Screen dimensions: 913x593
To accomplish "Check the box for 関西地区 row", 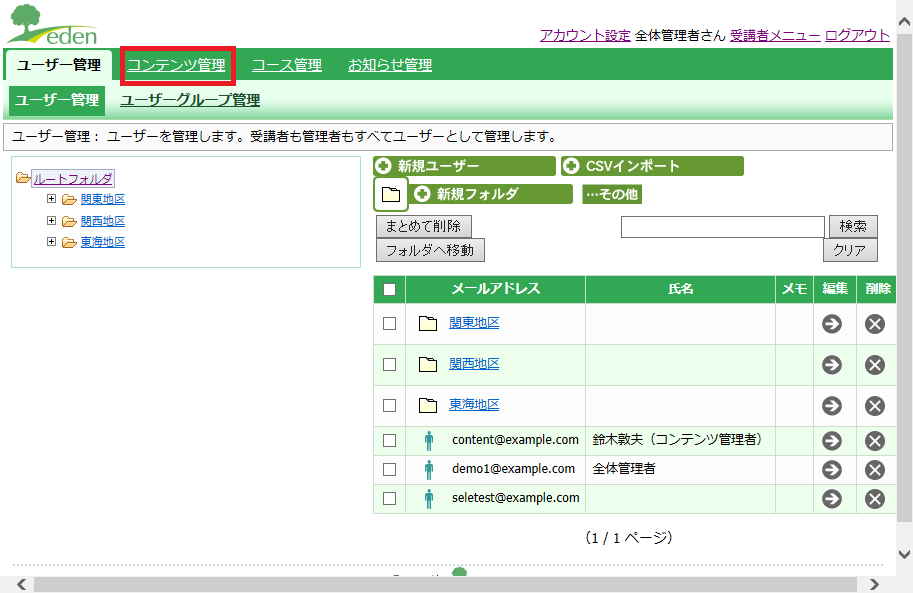I will [x=390, y=364].
